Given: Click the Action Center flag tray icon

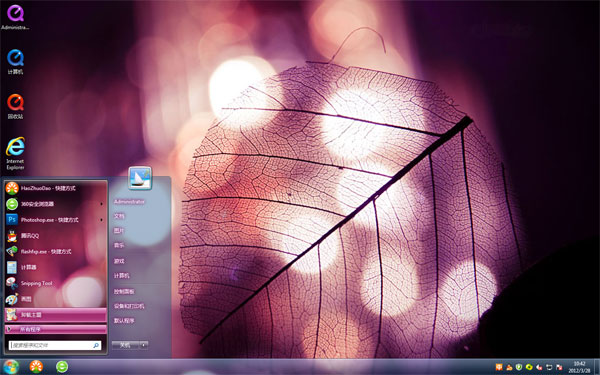Looking at the screenshot, I should point(559,367).
